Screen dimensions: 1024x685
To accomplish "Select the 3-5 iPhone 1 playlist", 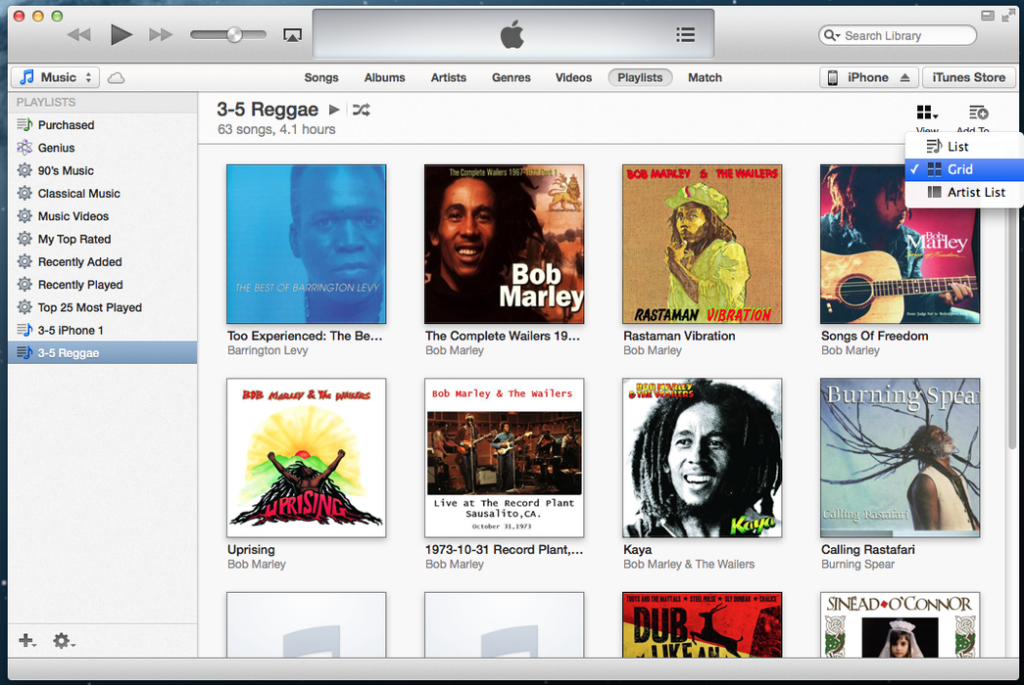I will point(103,330).
